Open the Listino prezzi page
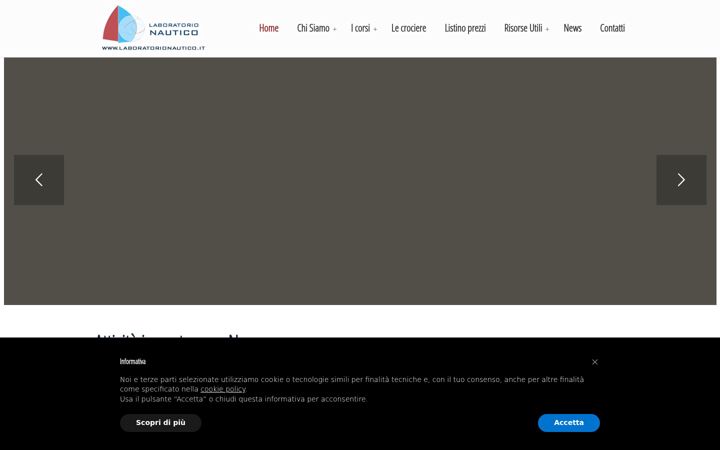720x450 pixels. pos(465,28)
